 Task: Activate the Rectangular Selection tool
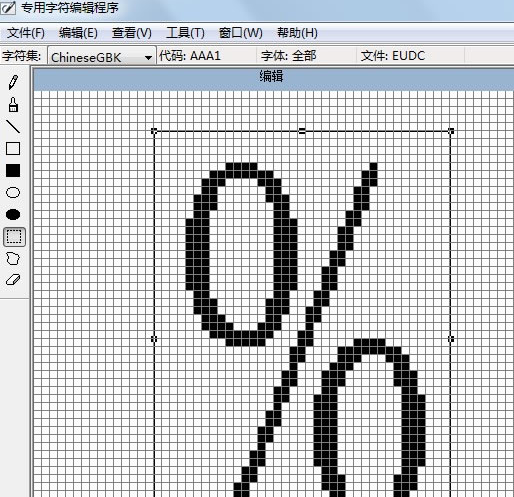[14, 237]
